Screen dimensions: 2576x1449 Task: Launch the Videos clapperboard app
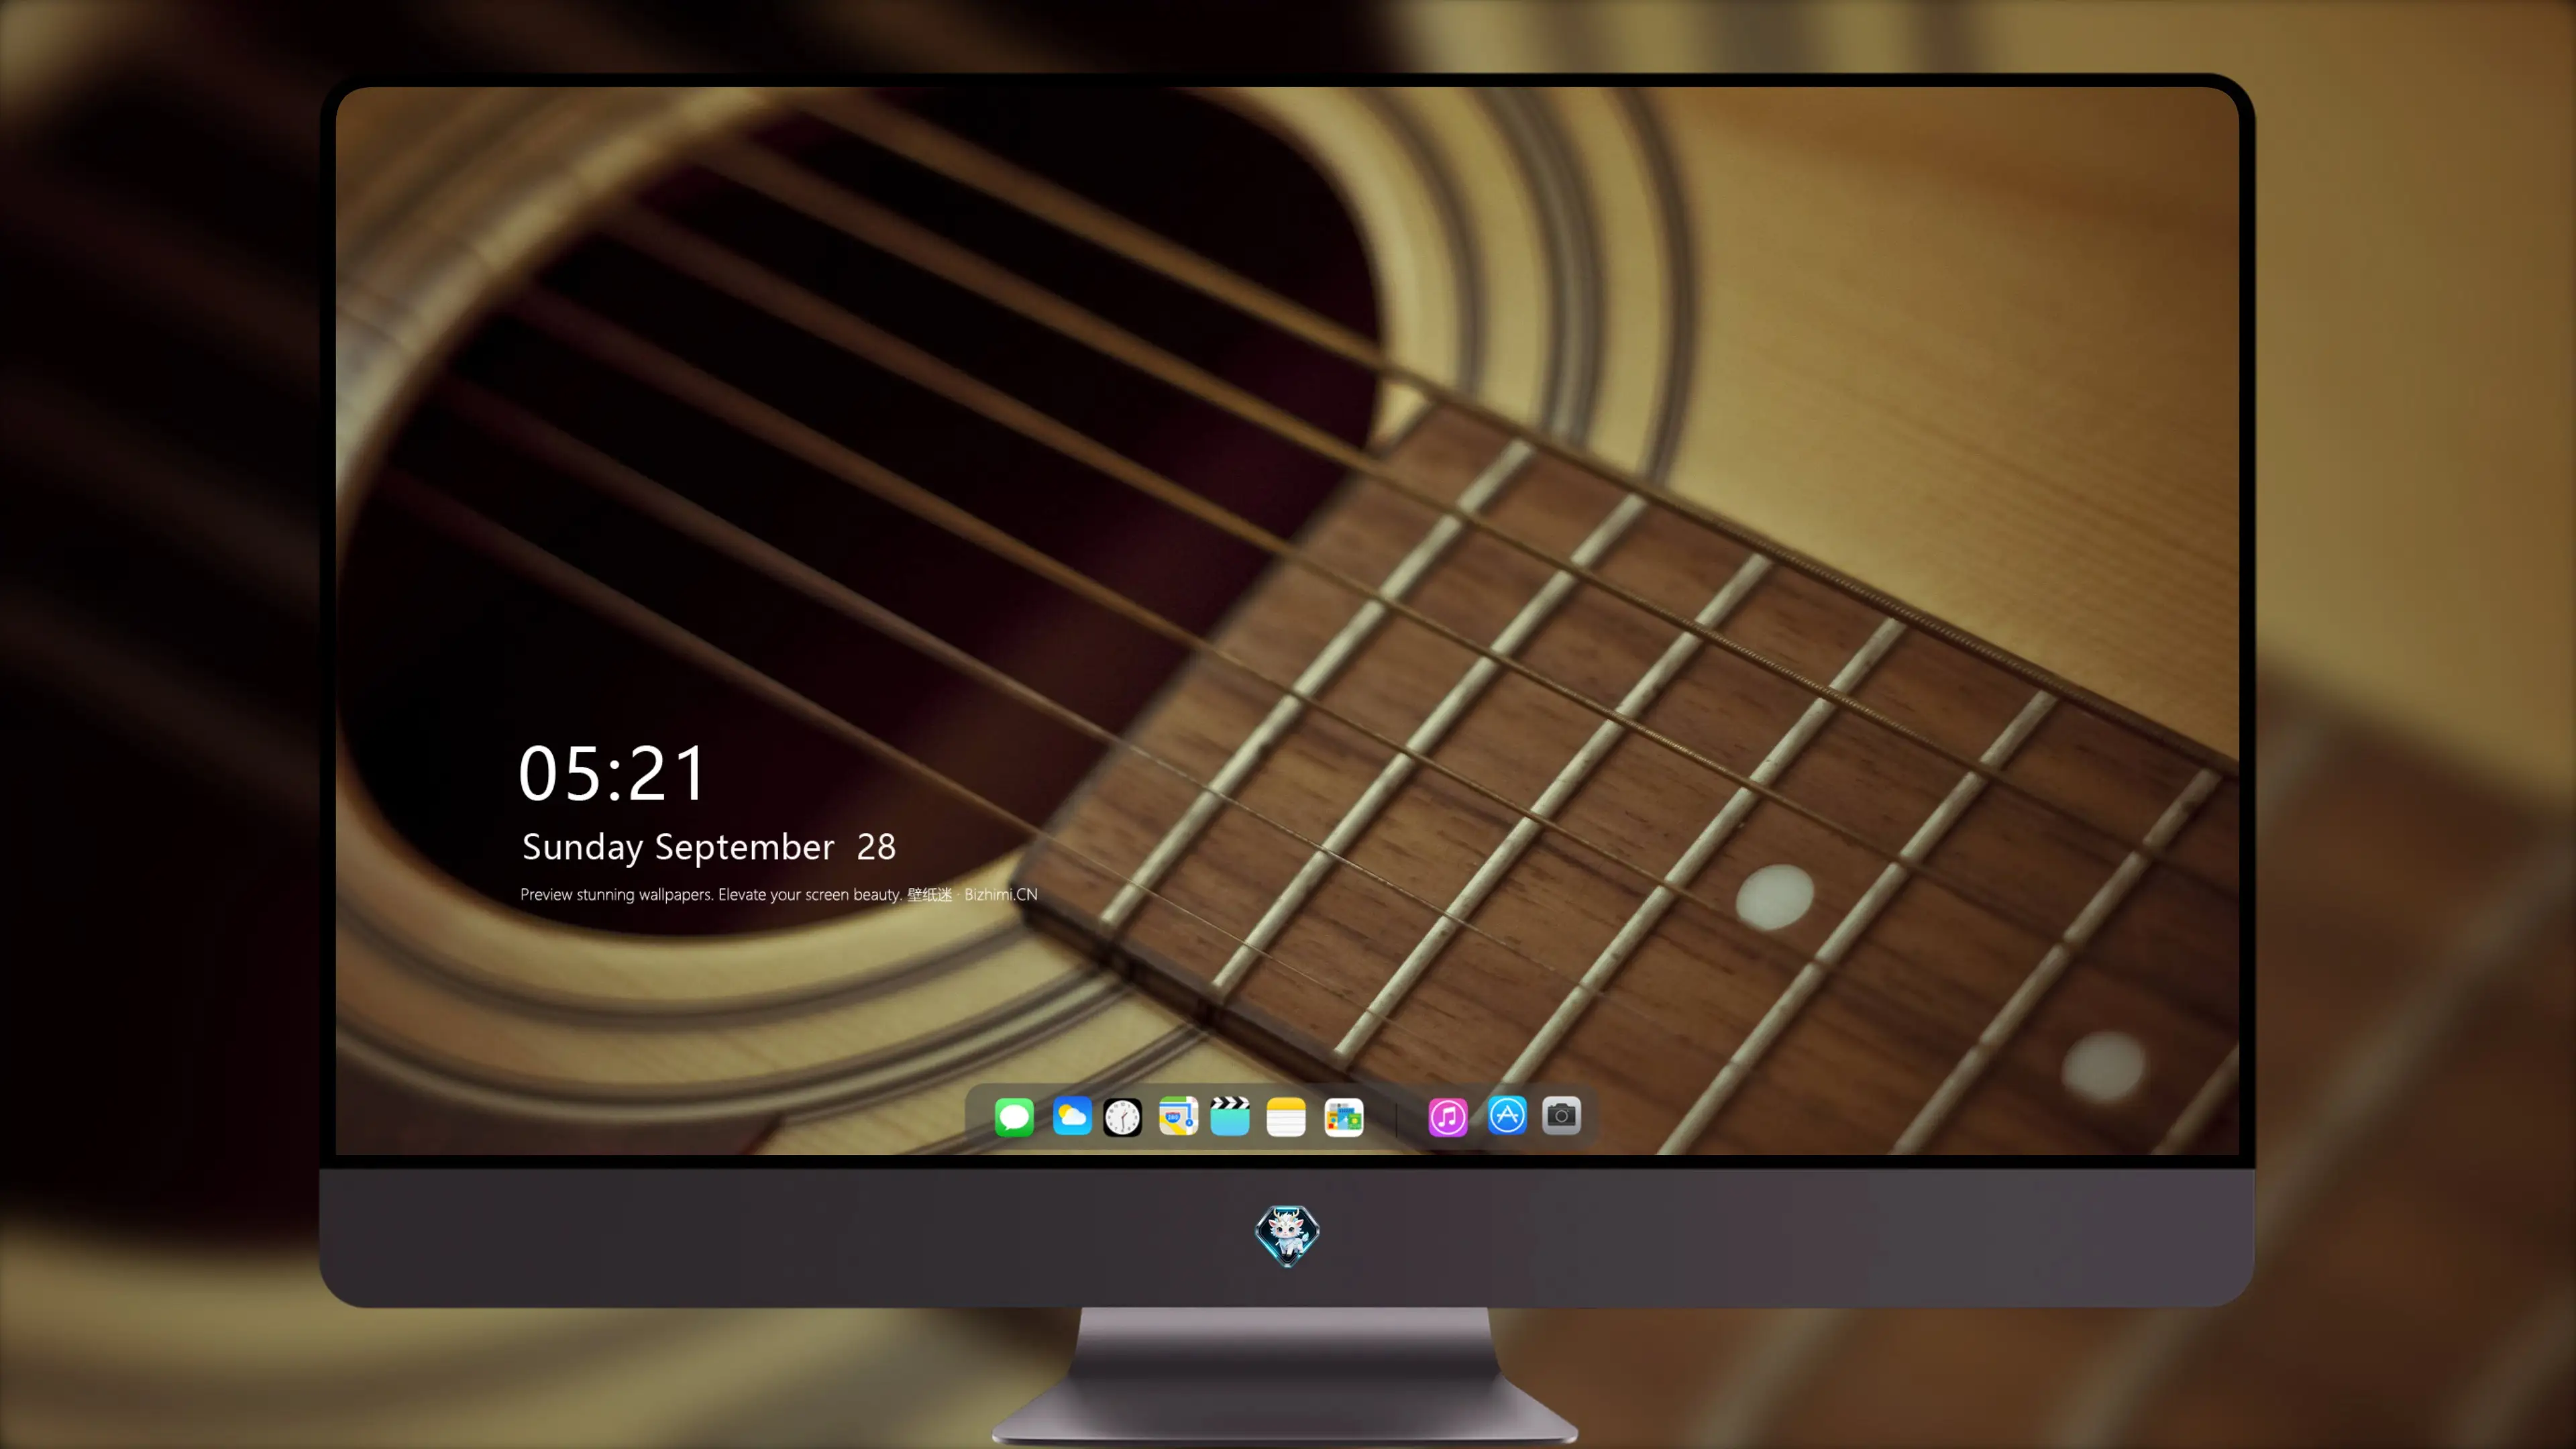click(1230, 1116)
